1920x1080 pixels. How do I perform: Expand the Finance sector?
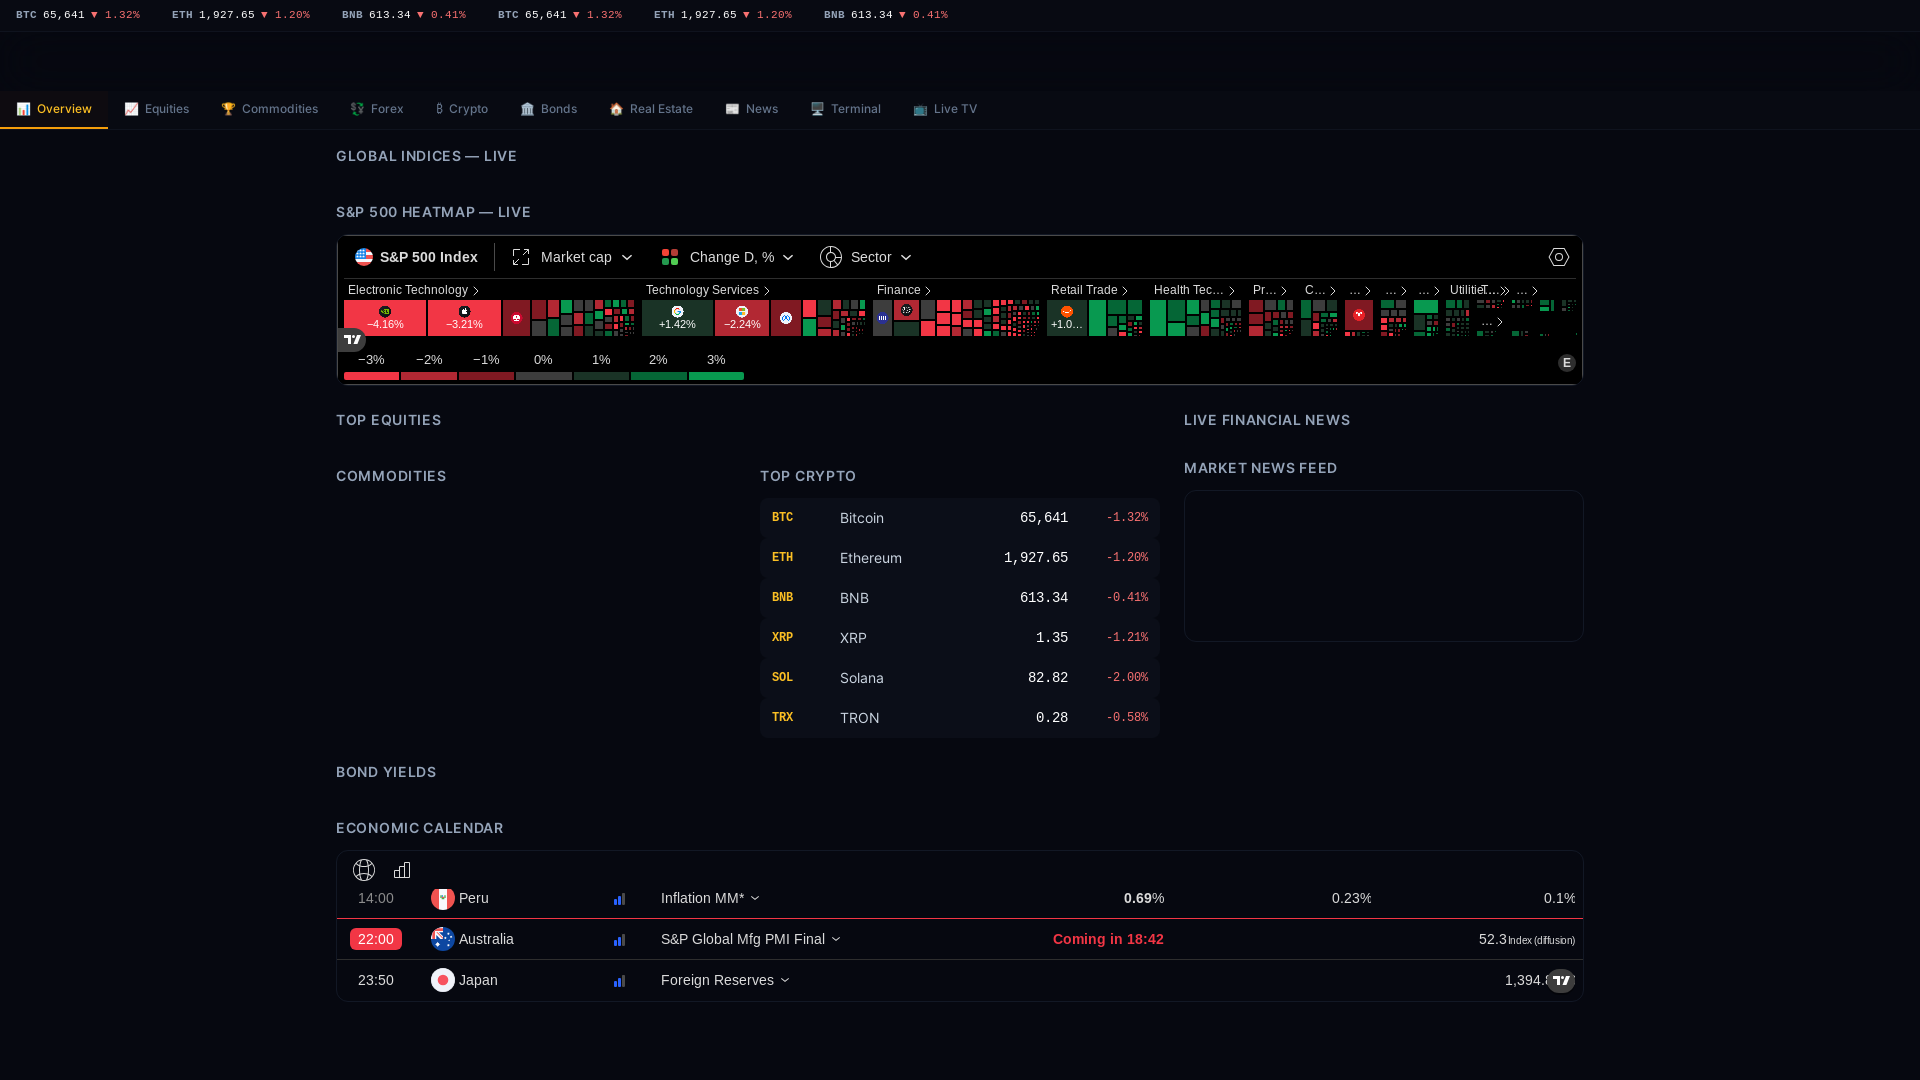904,290
